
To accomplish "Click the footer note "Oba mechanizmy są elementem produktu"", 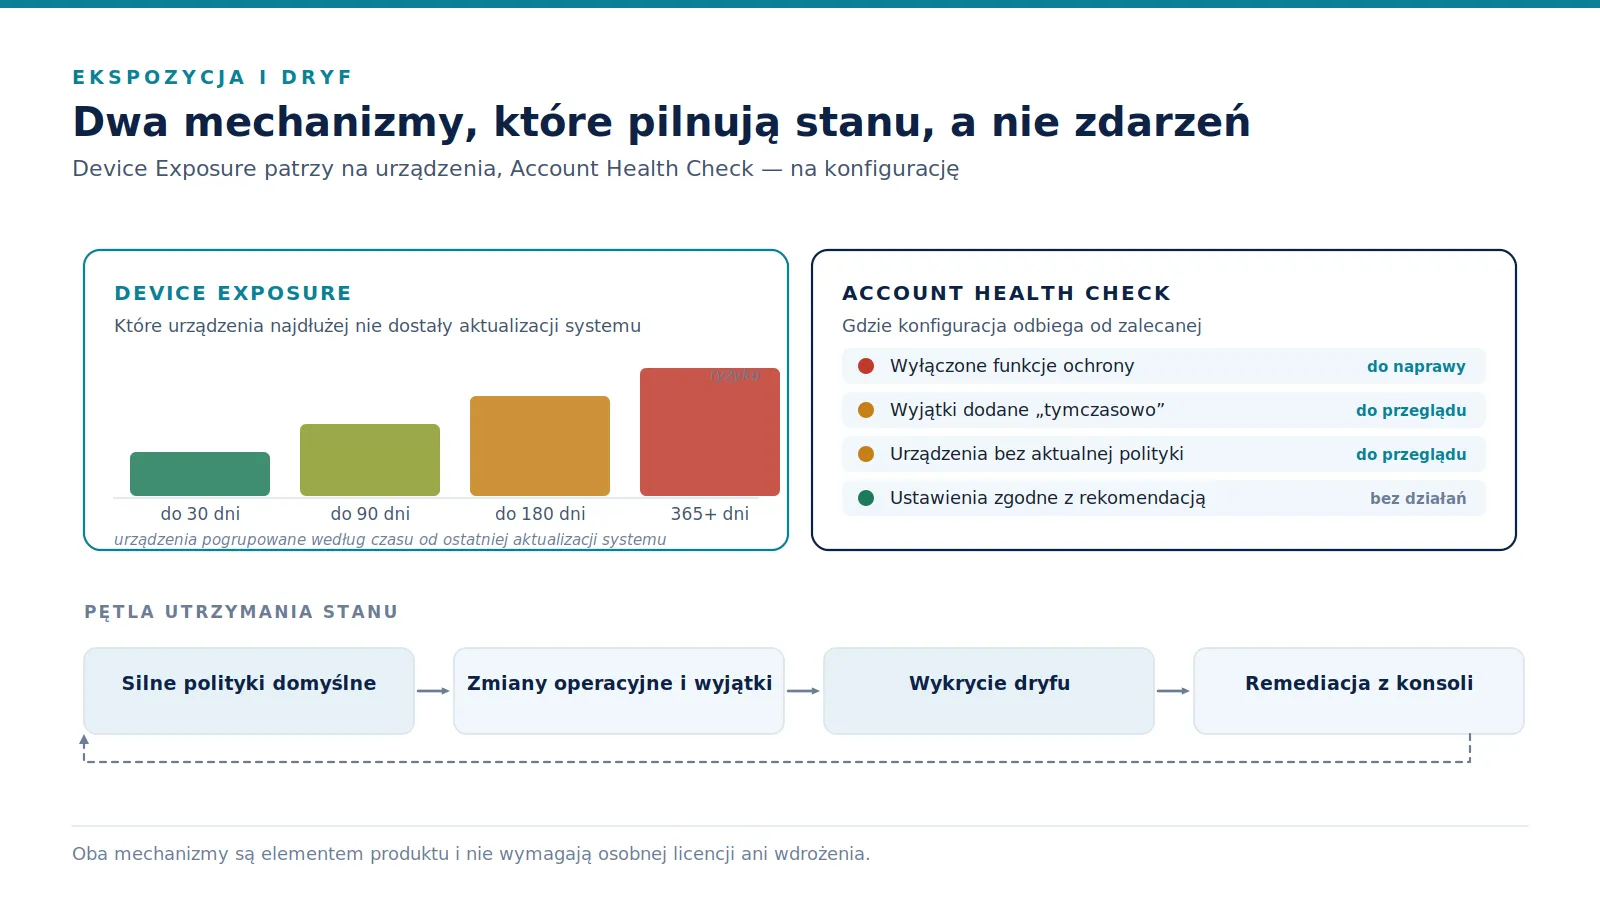I will [471, 854].
